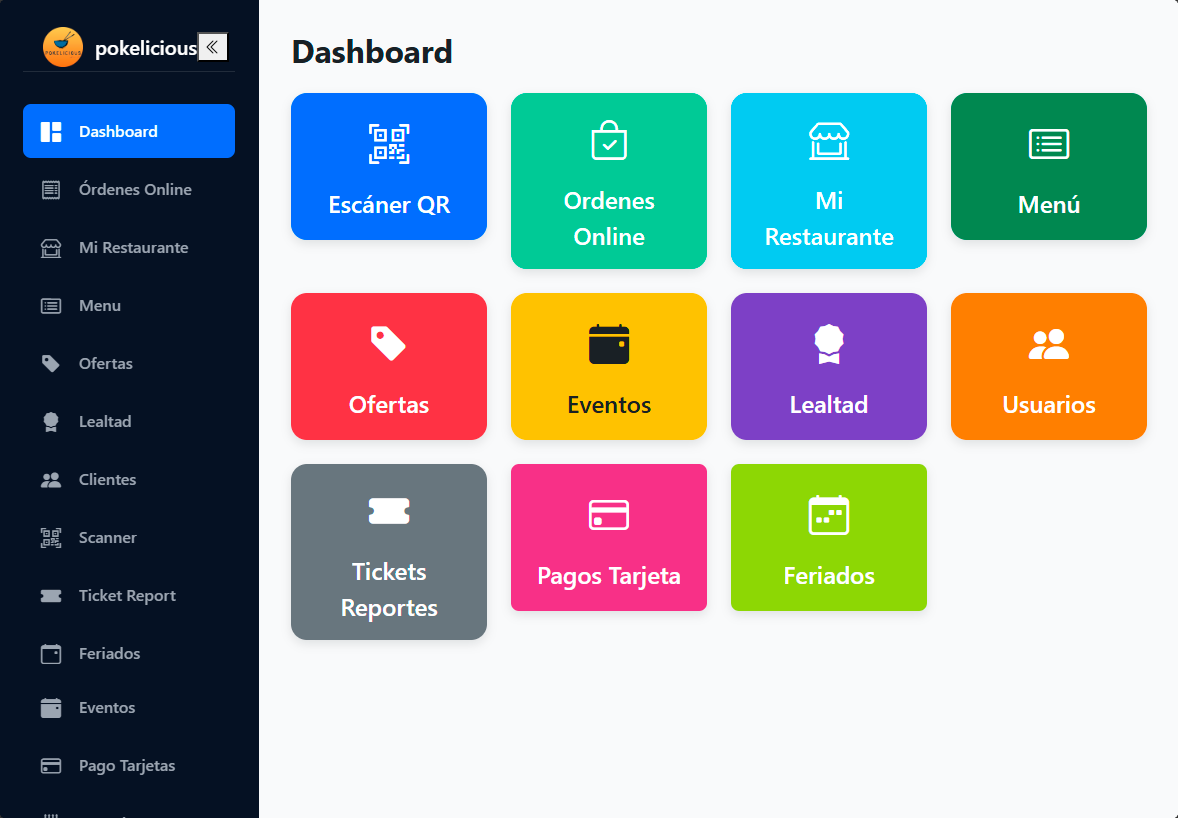
Task: Collapse the sidebar with the double-chevron button
Action: point(212,46)
